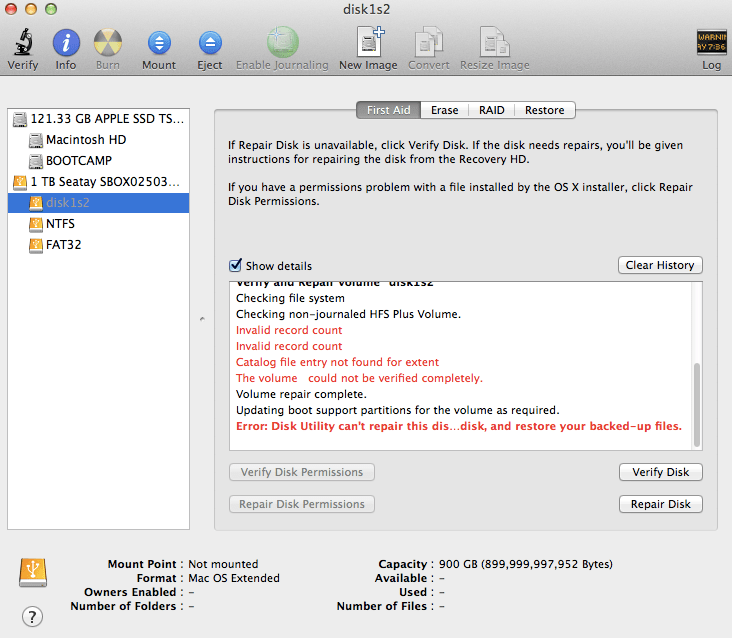Switch to the Erase tab

[444, 110]
